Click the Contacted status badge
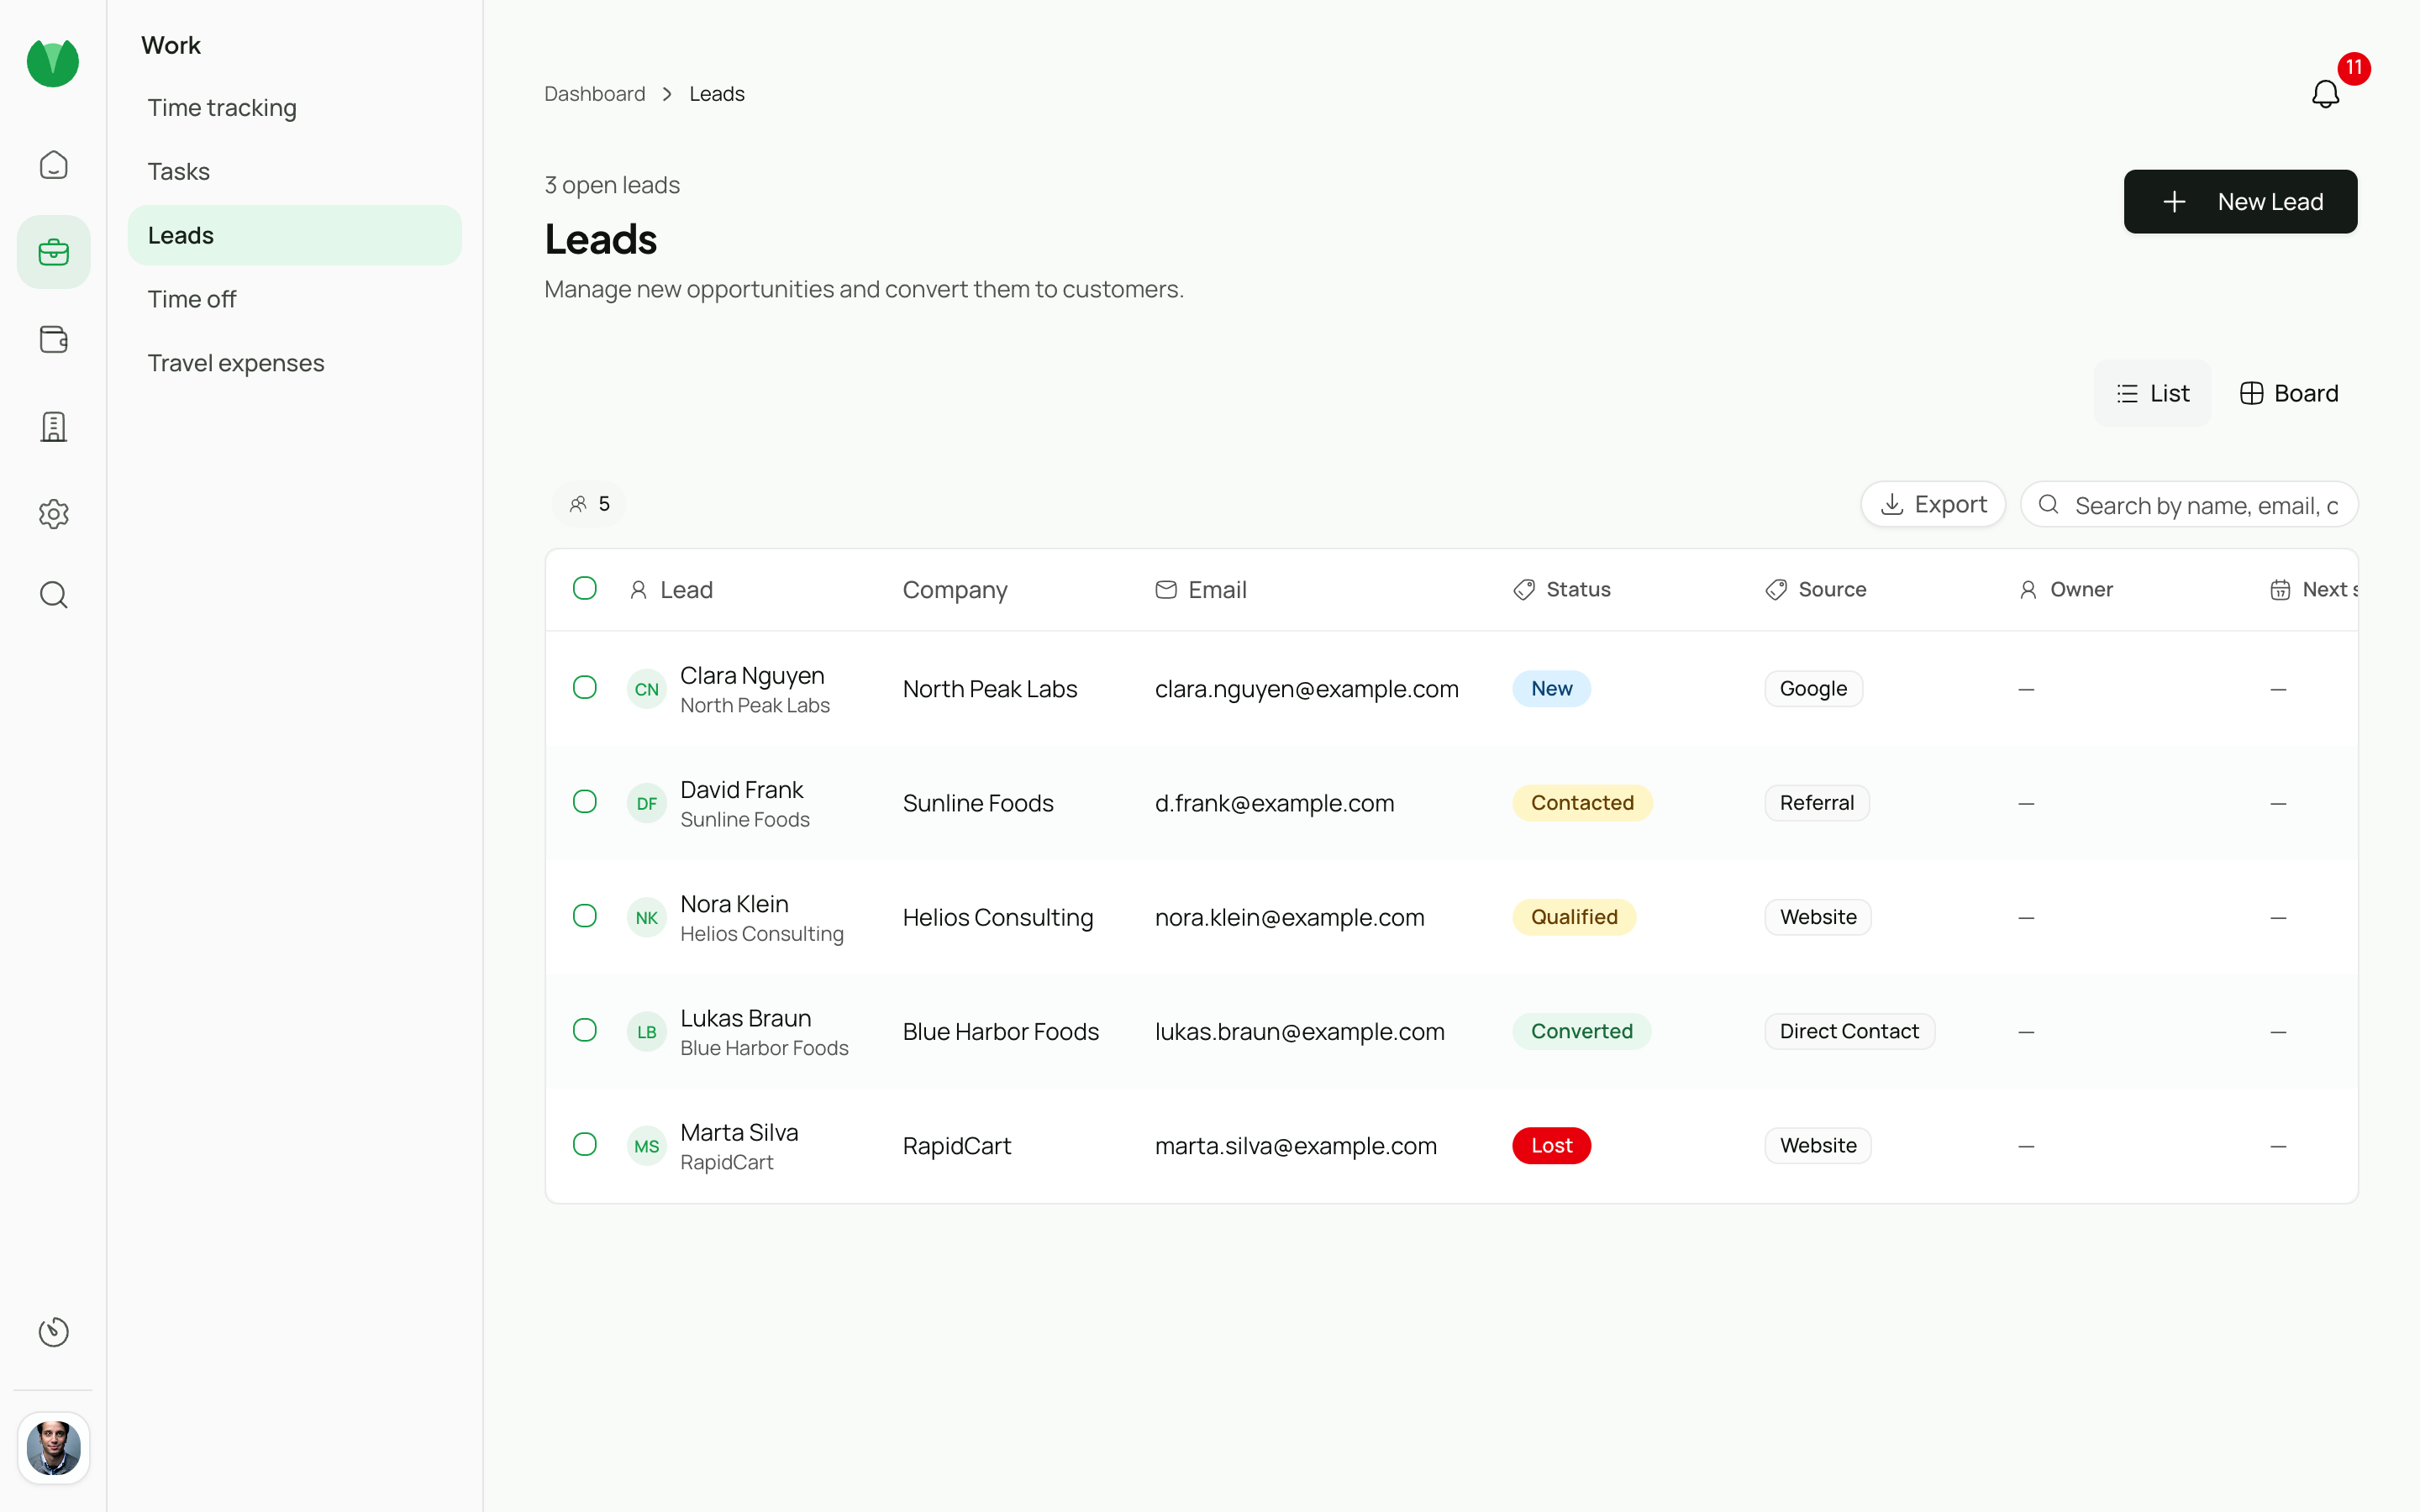 click(1582, 803)
